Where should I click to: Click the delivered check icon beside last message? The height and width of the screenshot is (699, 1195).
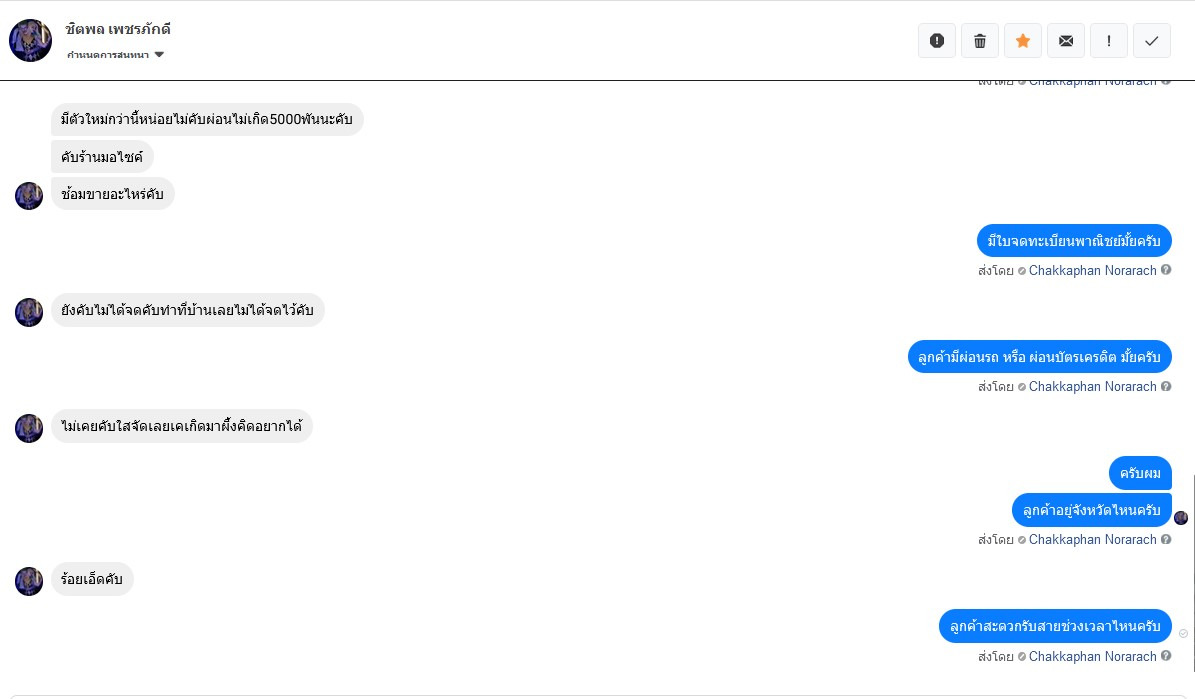pos(1183,633)
